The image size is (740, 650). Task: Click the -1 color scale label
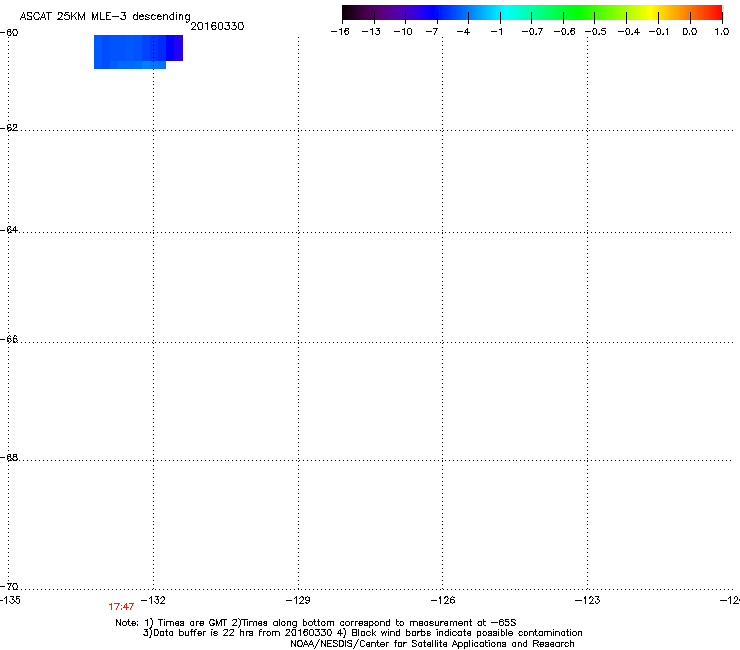[496, 32]
